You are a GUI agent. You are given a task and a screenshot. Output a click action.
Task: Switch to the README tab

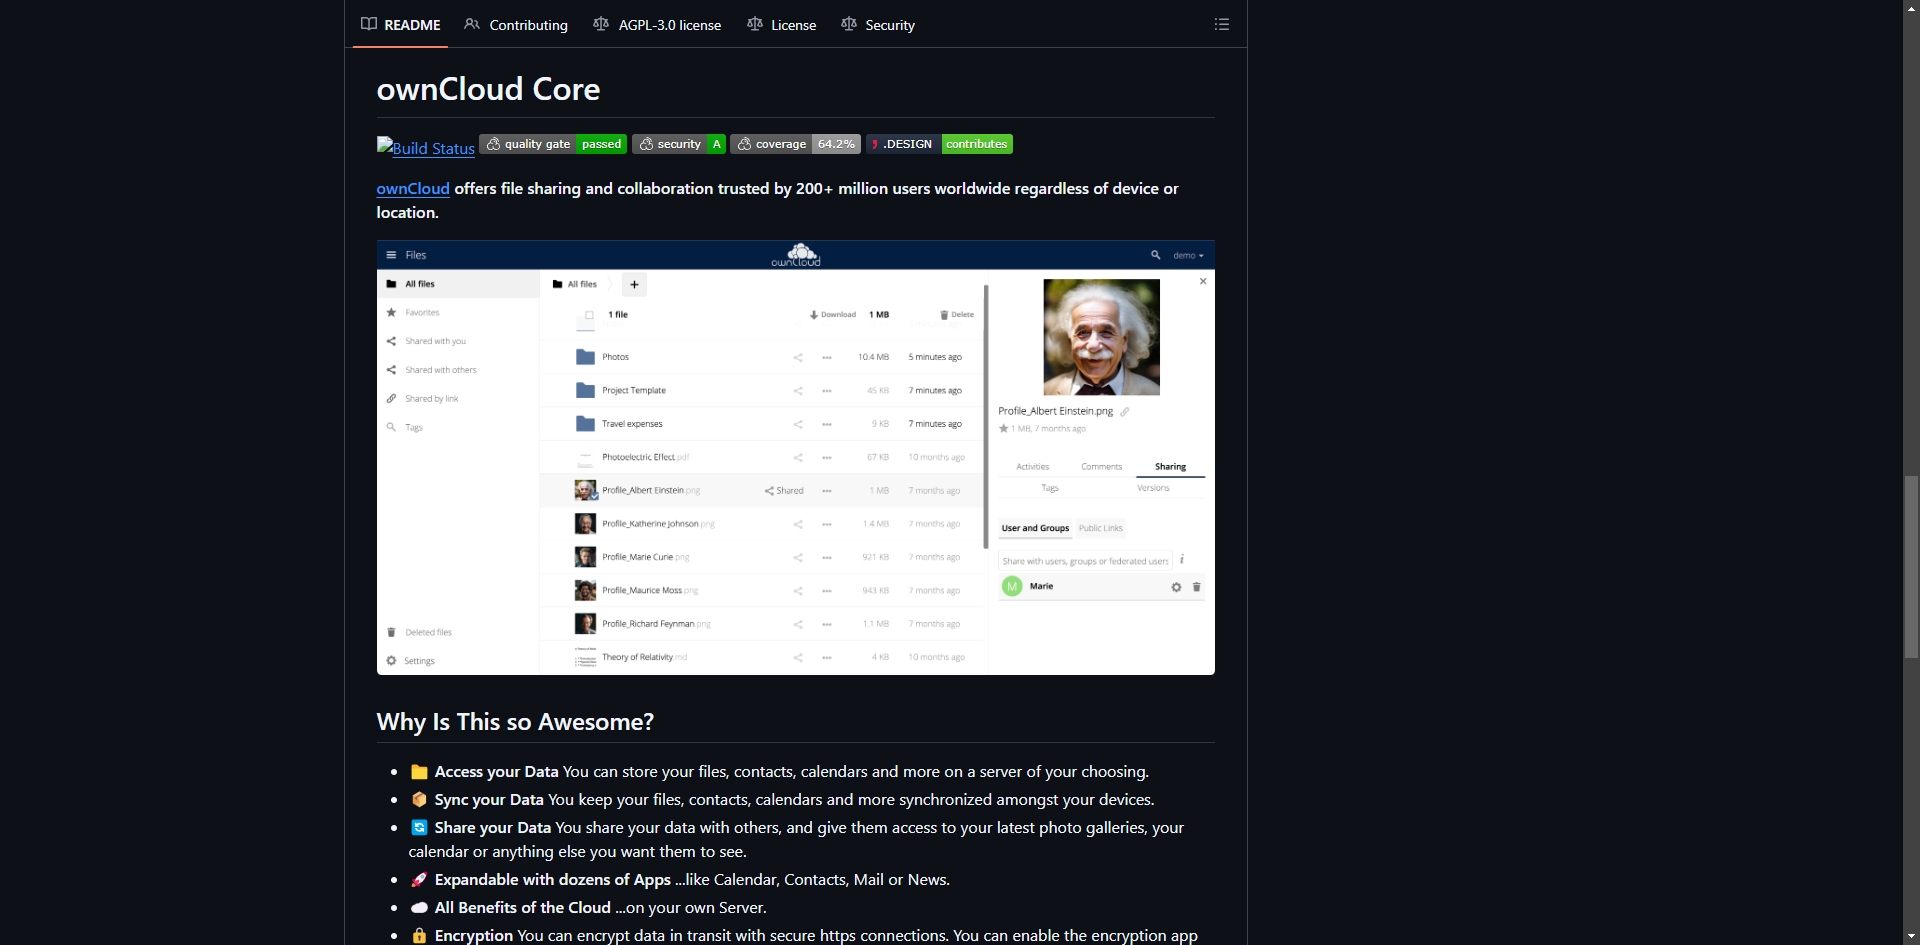pyautogui.click(x=400, y=24)
